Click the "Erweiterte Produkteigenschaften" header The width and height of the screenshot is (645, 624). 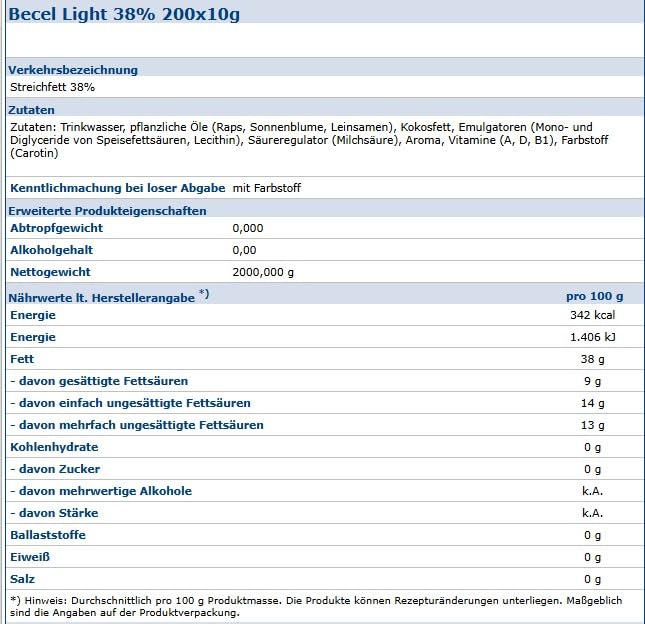point(107,211)
